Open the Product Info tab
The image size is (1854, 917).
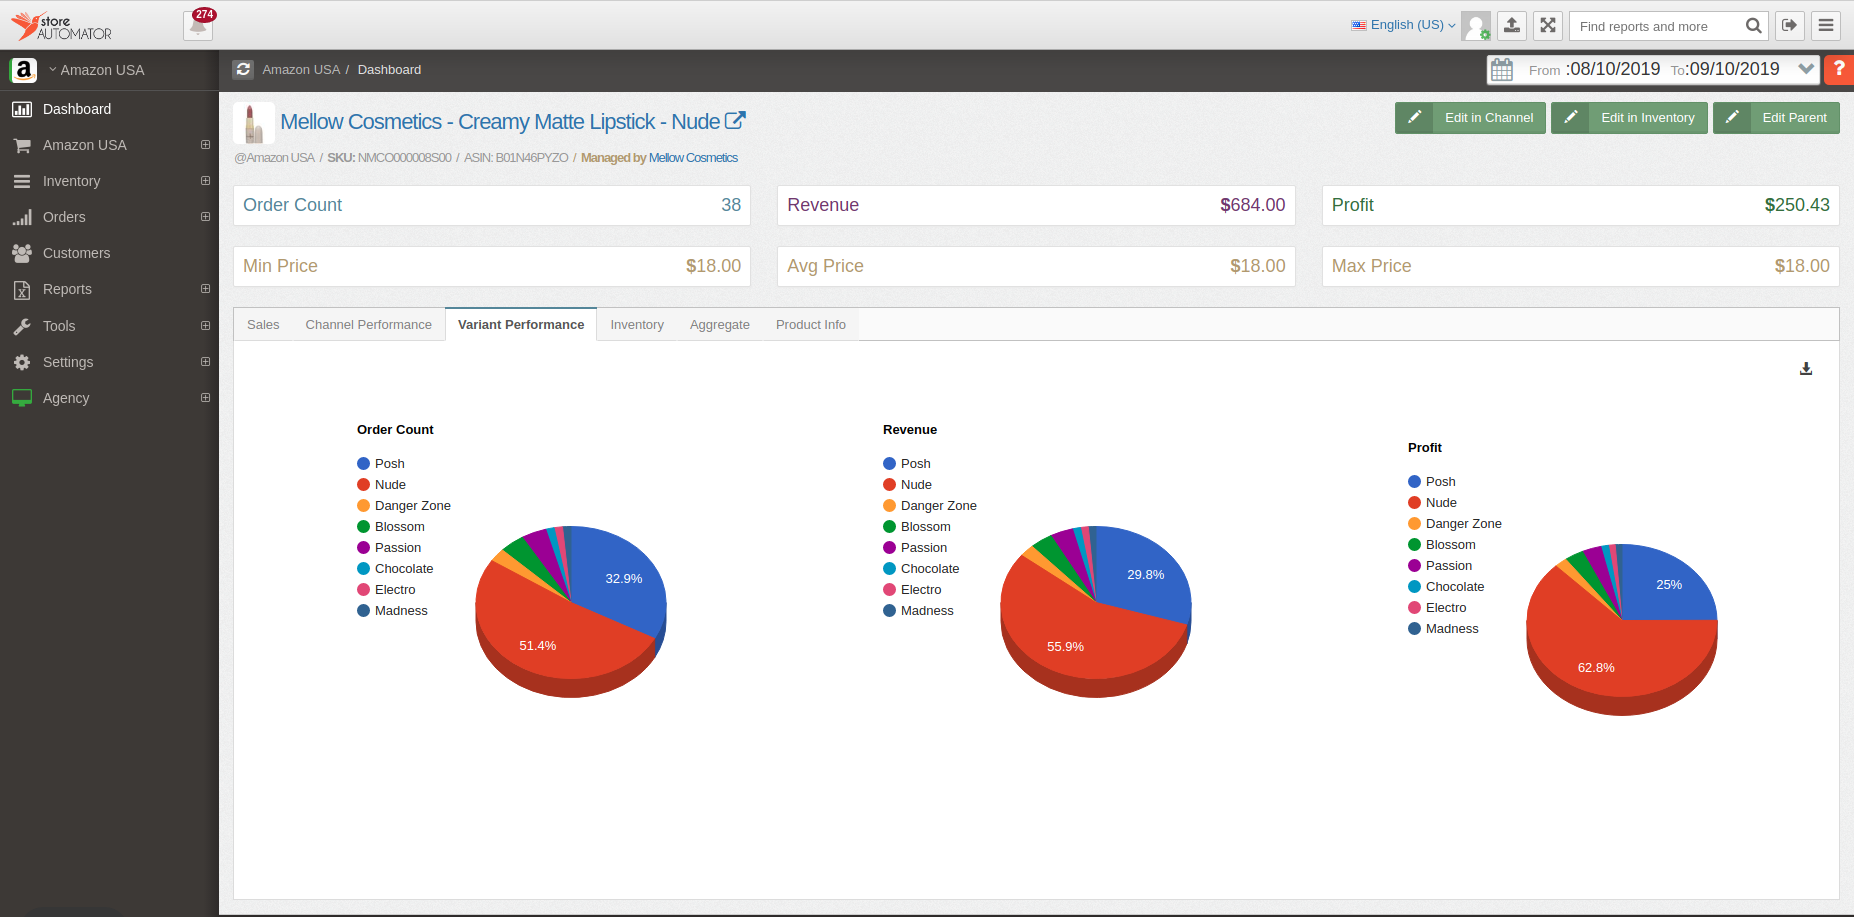click(811, 325)
